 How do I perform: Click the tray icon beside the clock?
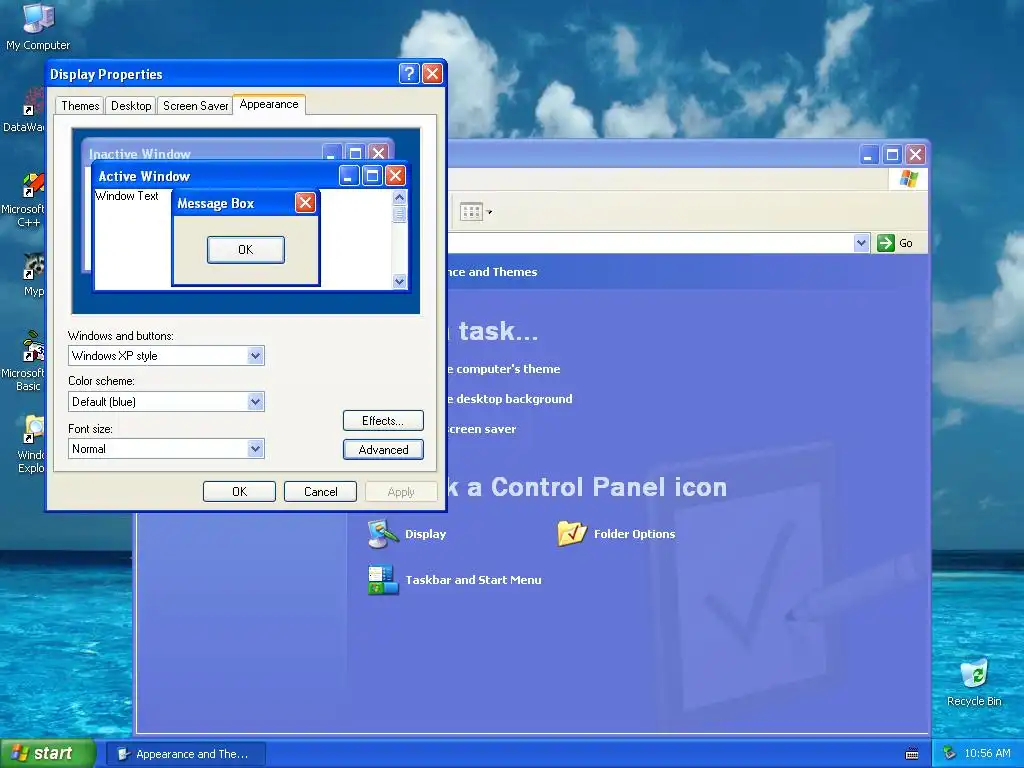[x=950, y=753]
